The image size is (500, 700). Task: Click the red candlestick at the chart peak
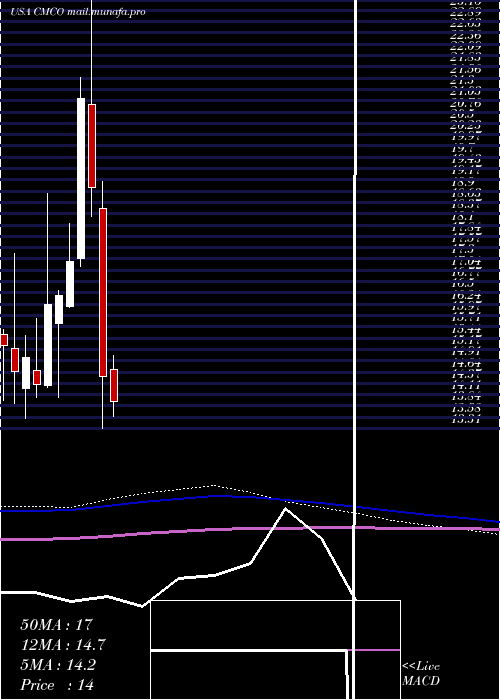tap(92, 146)
